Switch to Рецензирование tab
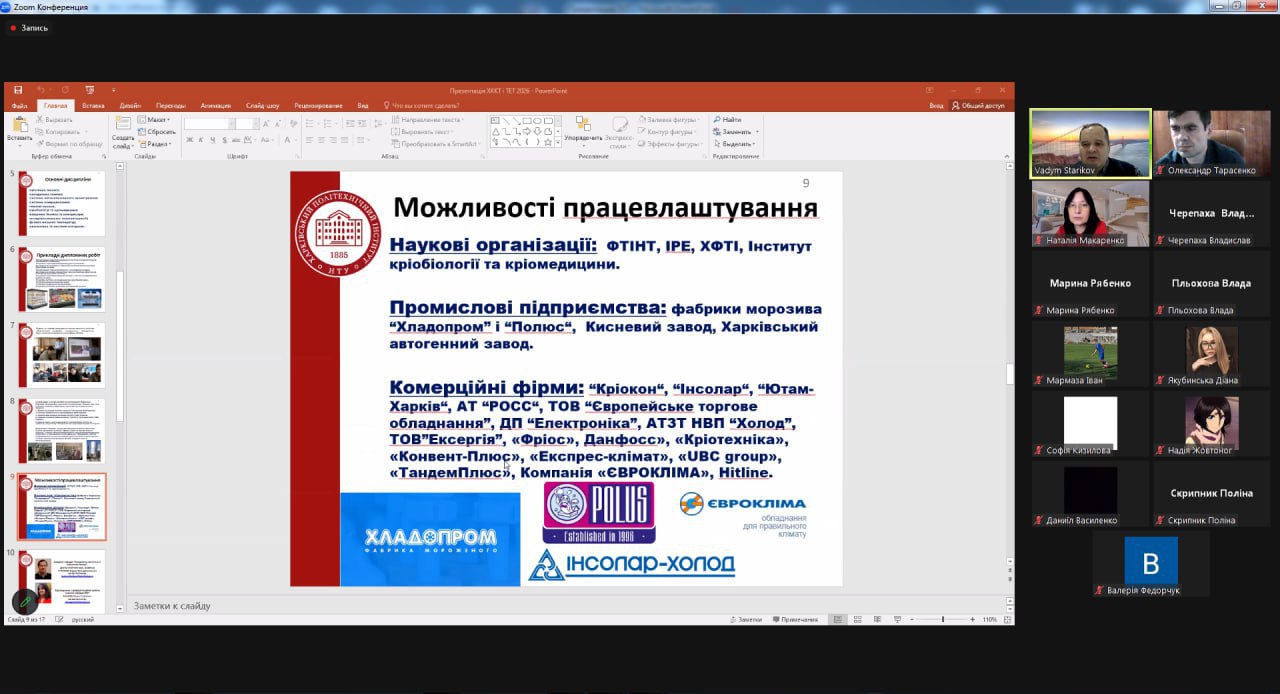 tap(318, 105)
